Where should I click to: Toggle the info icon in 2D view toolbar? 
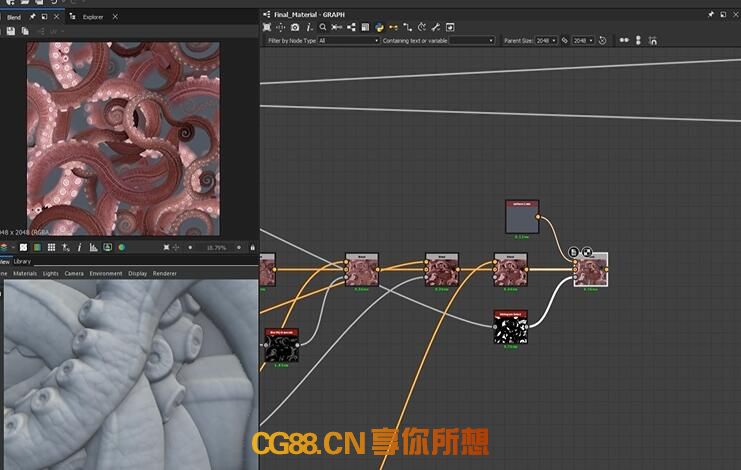click(79, 247)
